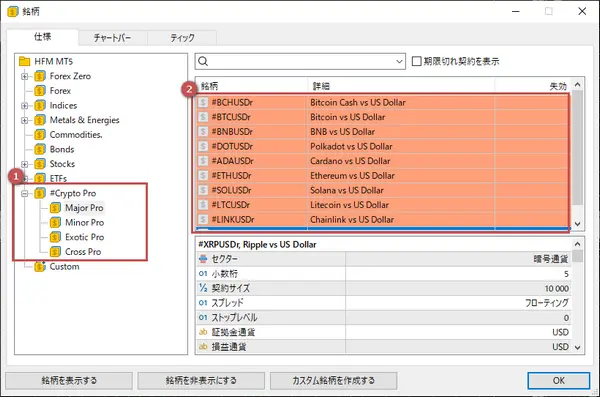Click the symbol icon beside #BTCUSDr
This screenshot has width=600, height=397.
pyautogui.click(x=203, y=117)
